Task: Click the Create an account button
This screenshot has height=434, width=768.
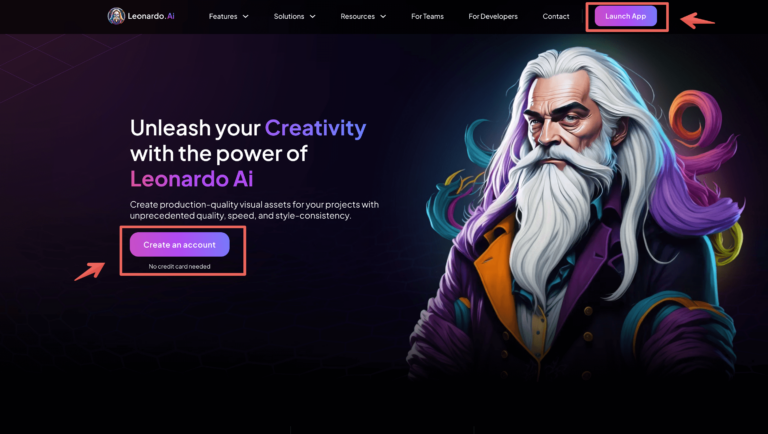Action: click(x=179, y=244)
